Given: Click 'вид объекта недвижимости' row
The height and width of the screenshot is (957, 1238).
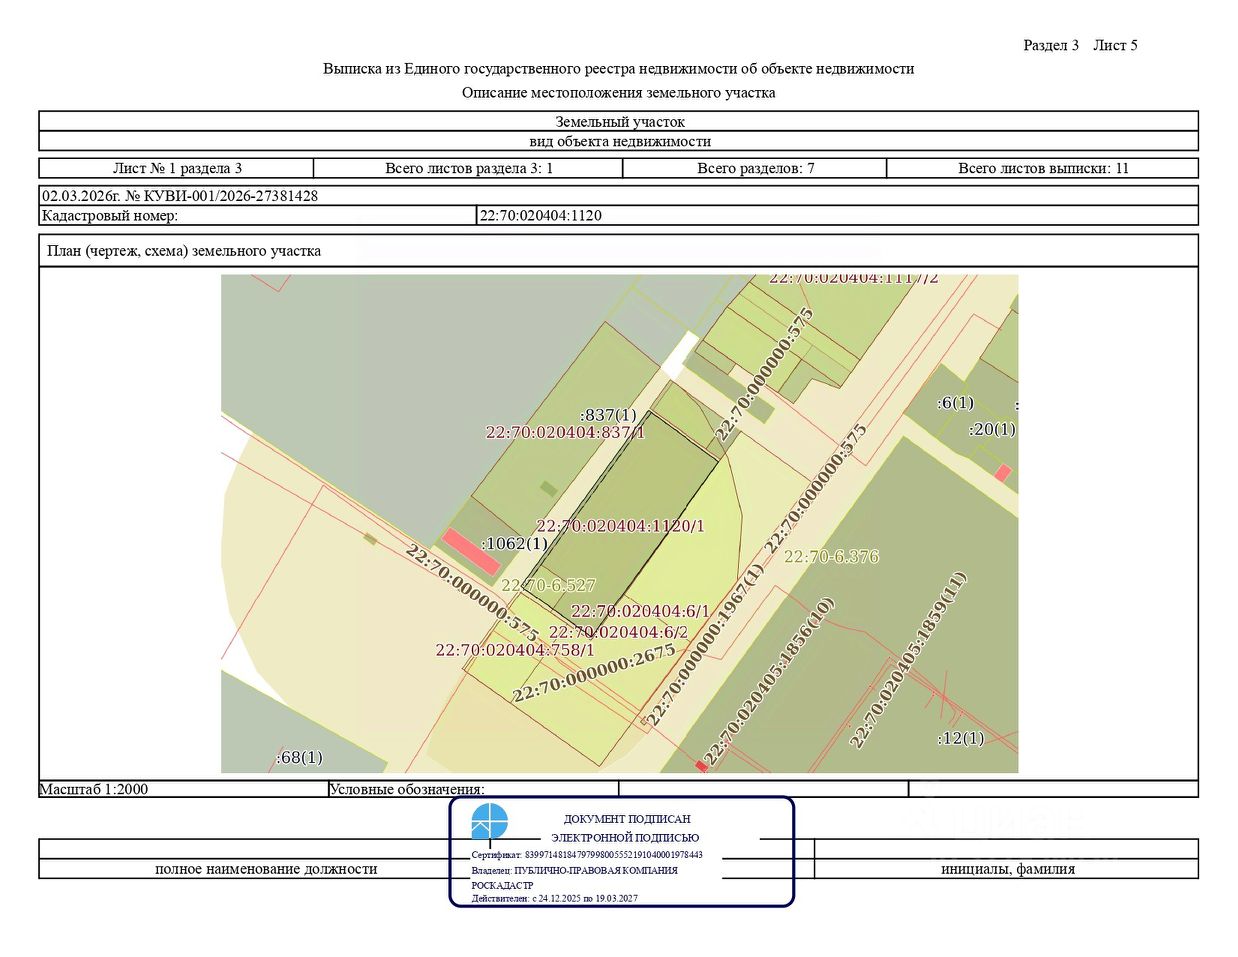Looking at the screenshot, I should (x=619, y=142).
